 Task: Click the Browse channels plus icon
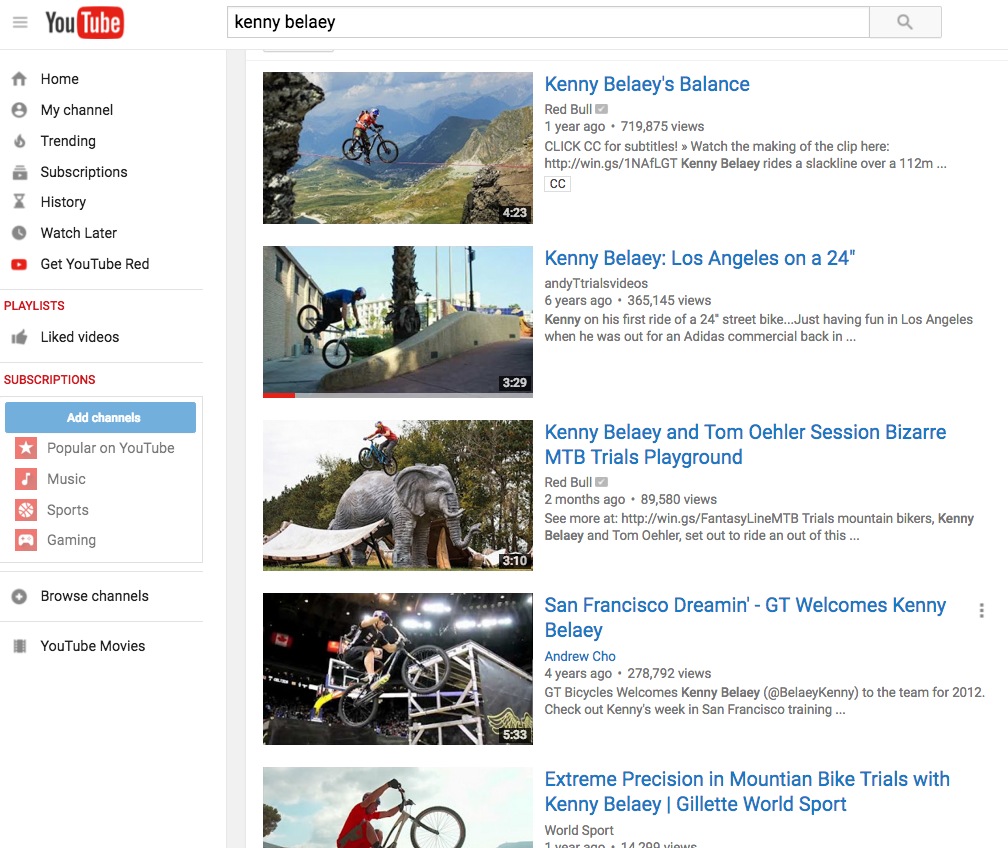[19, 596]
